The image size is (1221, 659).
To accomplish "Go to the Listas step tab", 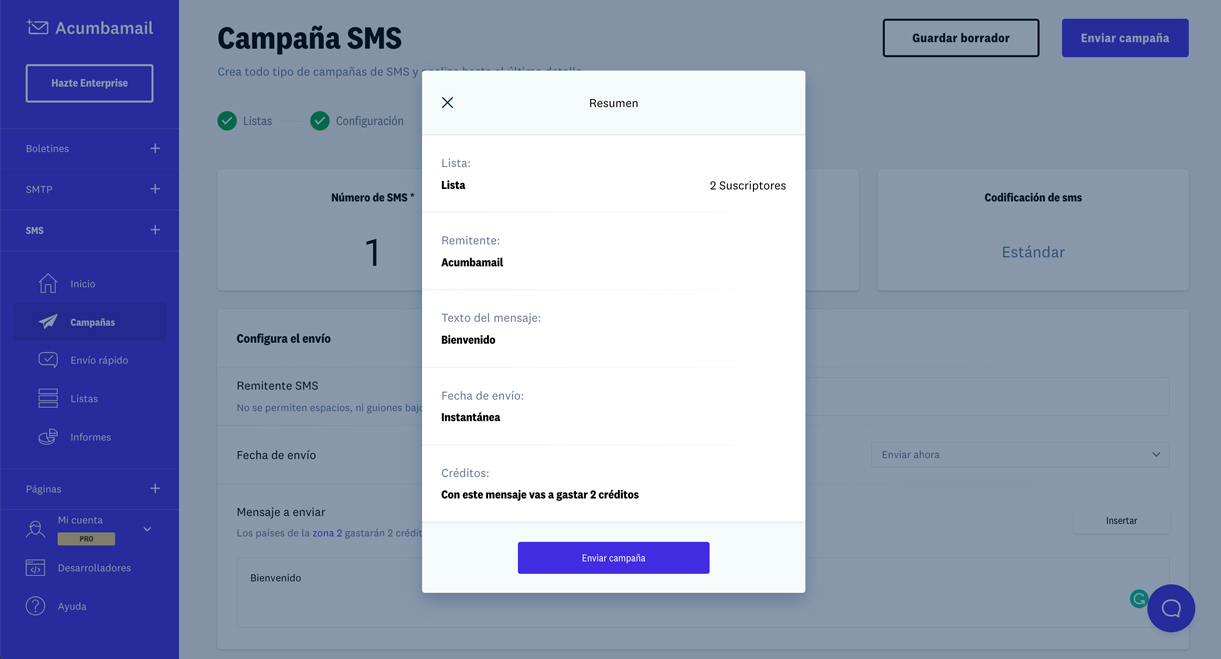I will 245,121.
